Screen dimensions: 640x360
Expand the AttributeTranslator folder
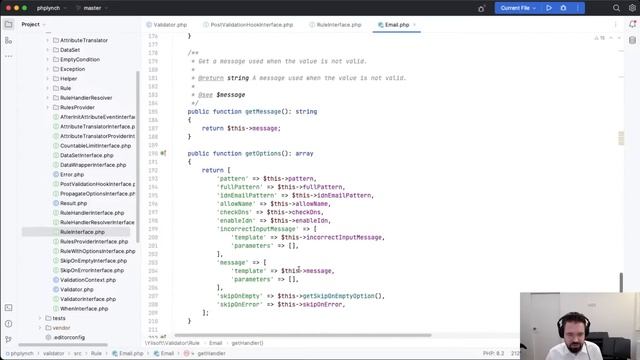pos(47,40)
